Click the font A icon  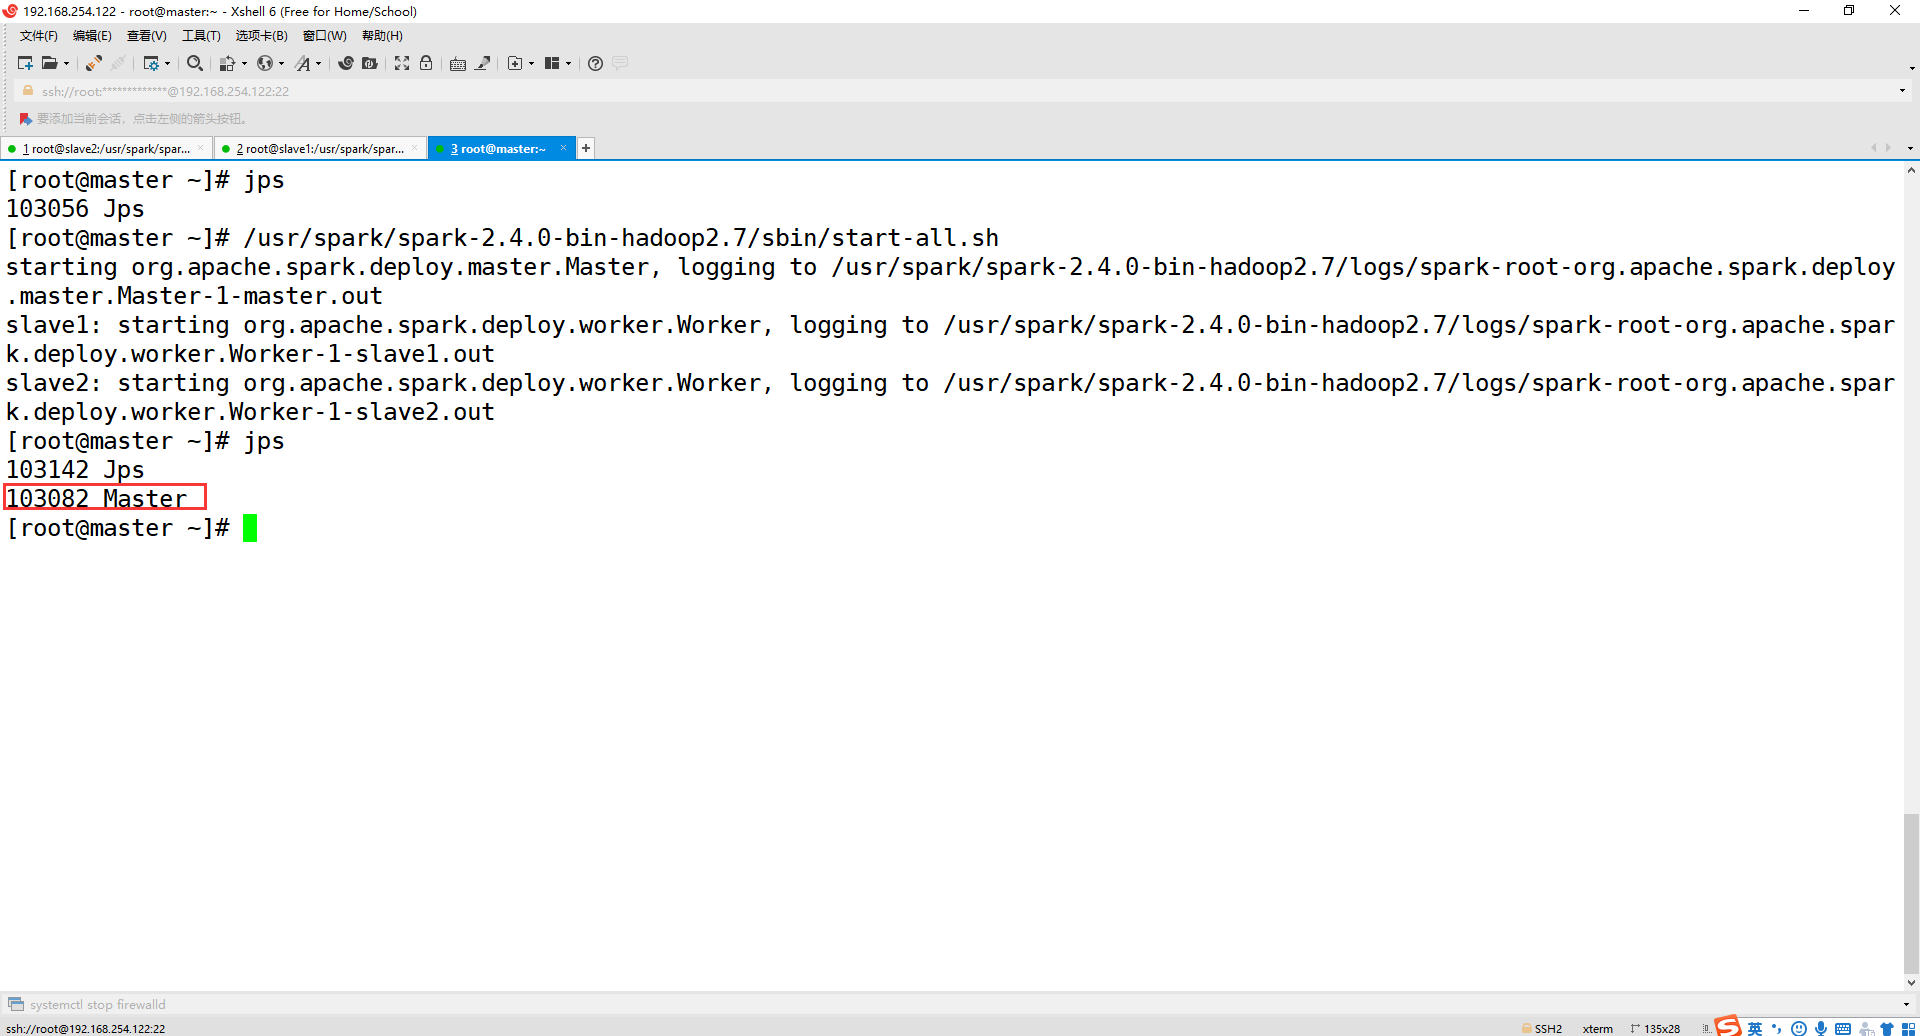click(x=302, y=63)
